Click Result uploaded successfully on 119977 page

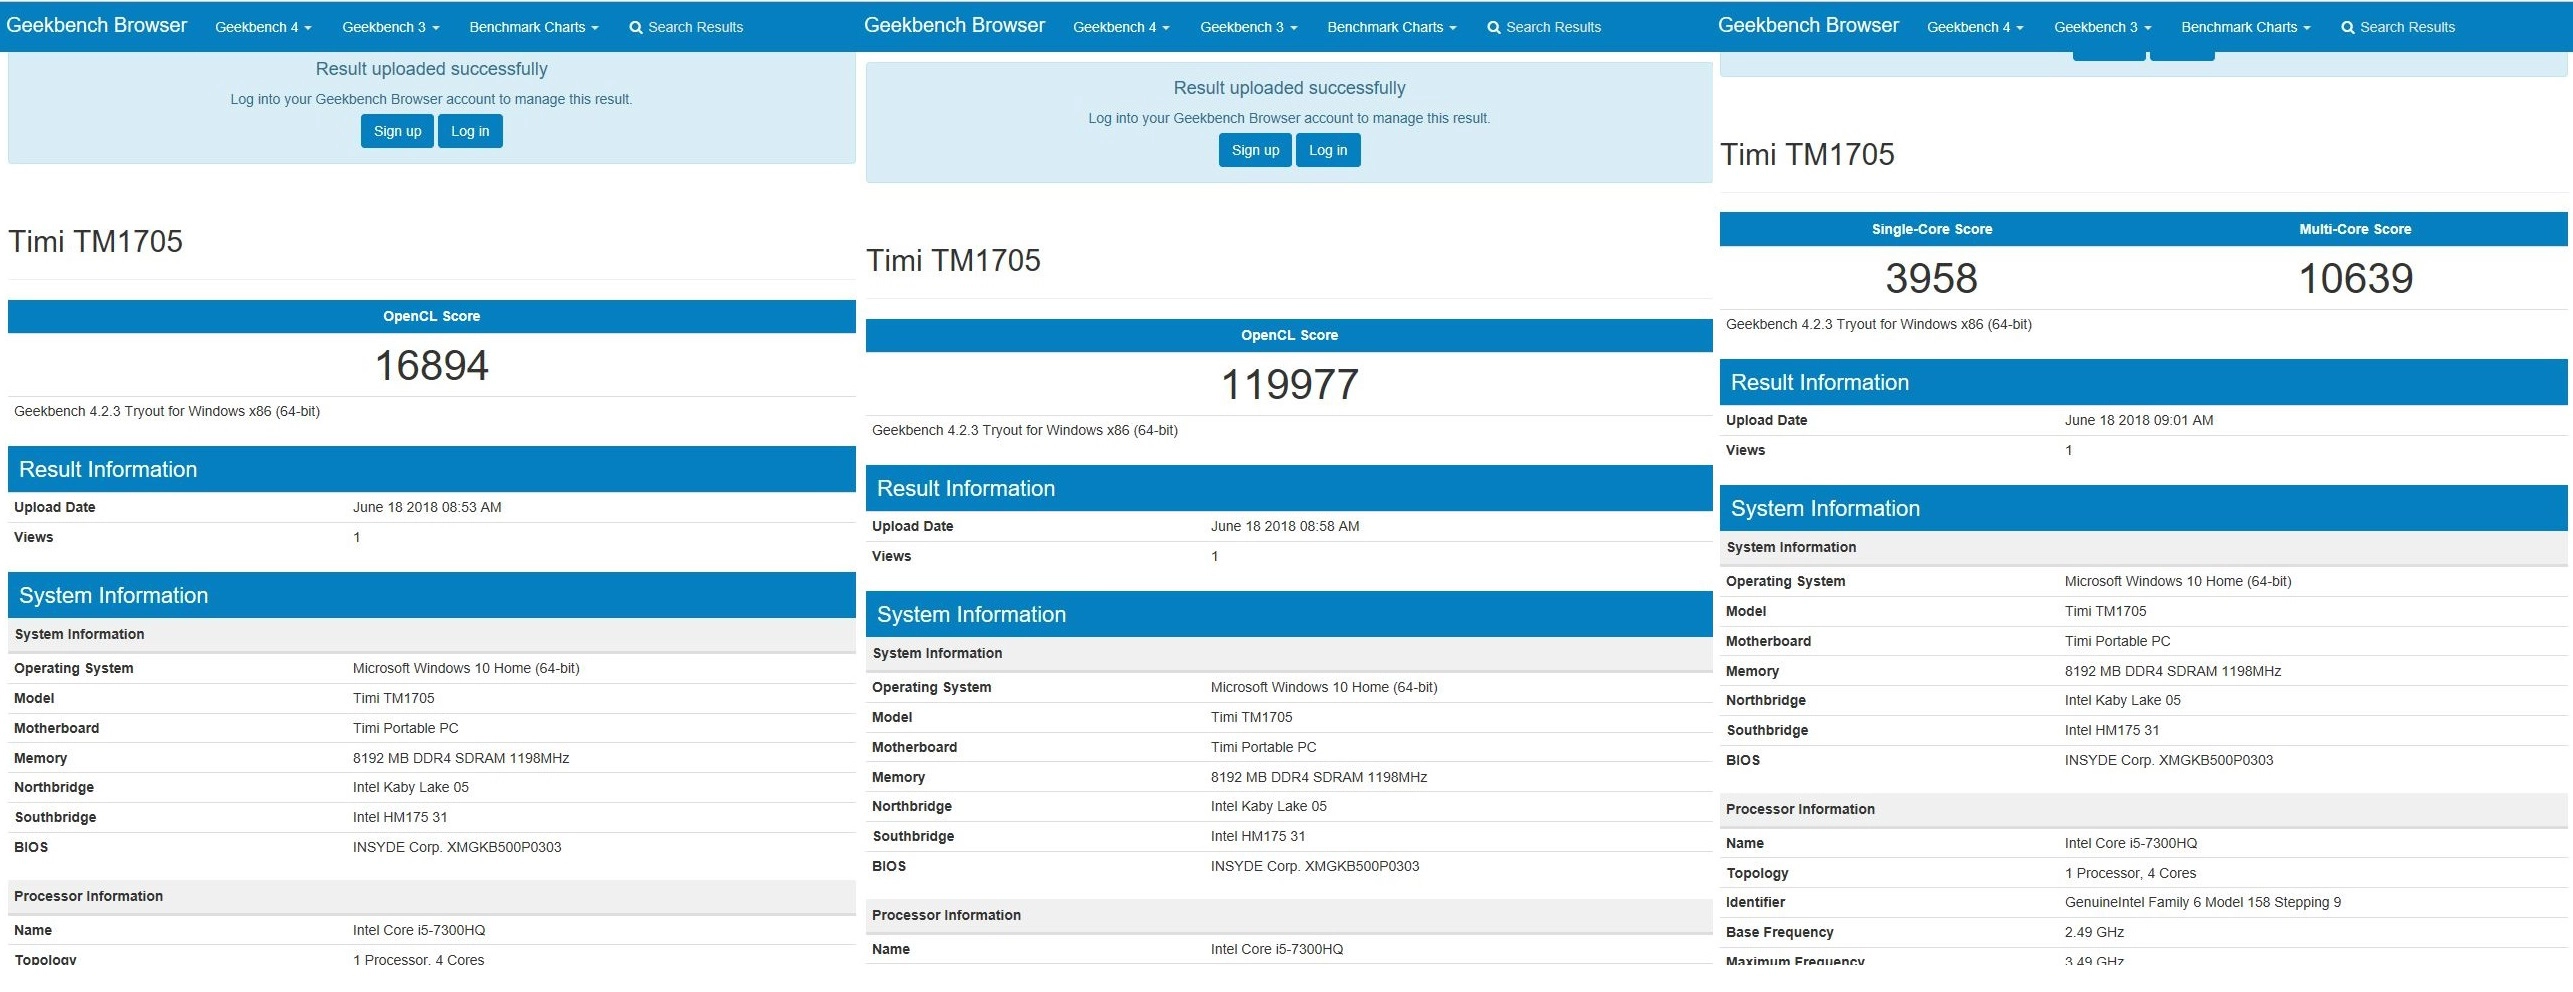click(1290, 88)
